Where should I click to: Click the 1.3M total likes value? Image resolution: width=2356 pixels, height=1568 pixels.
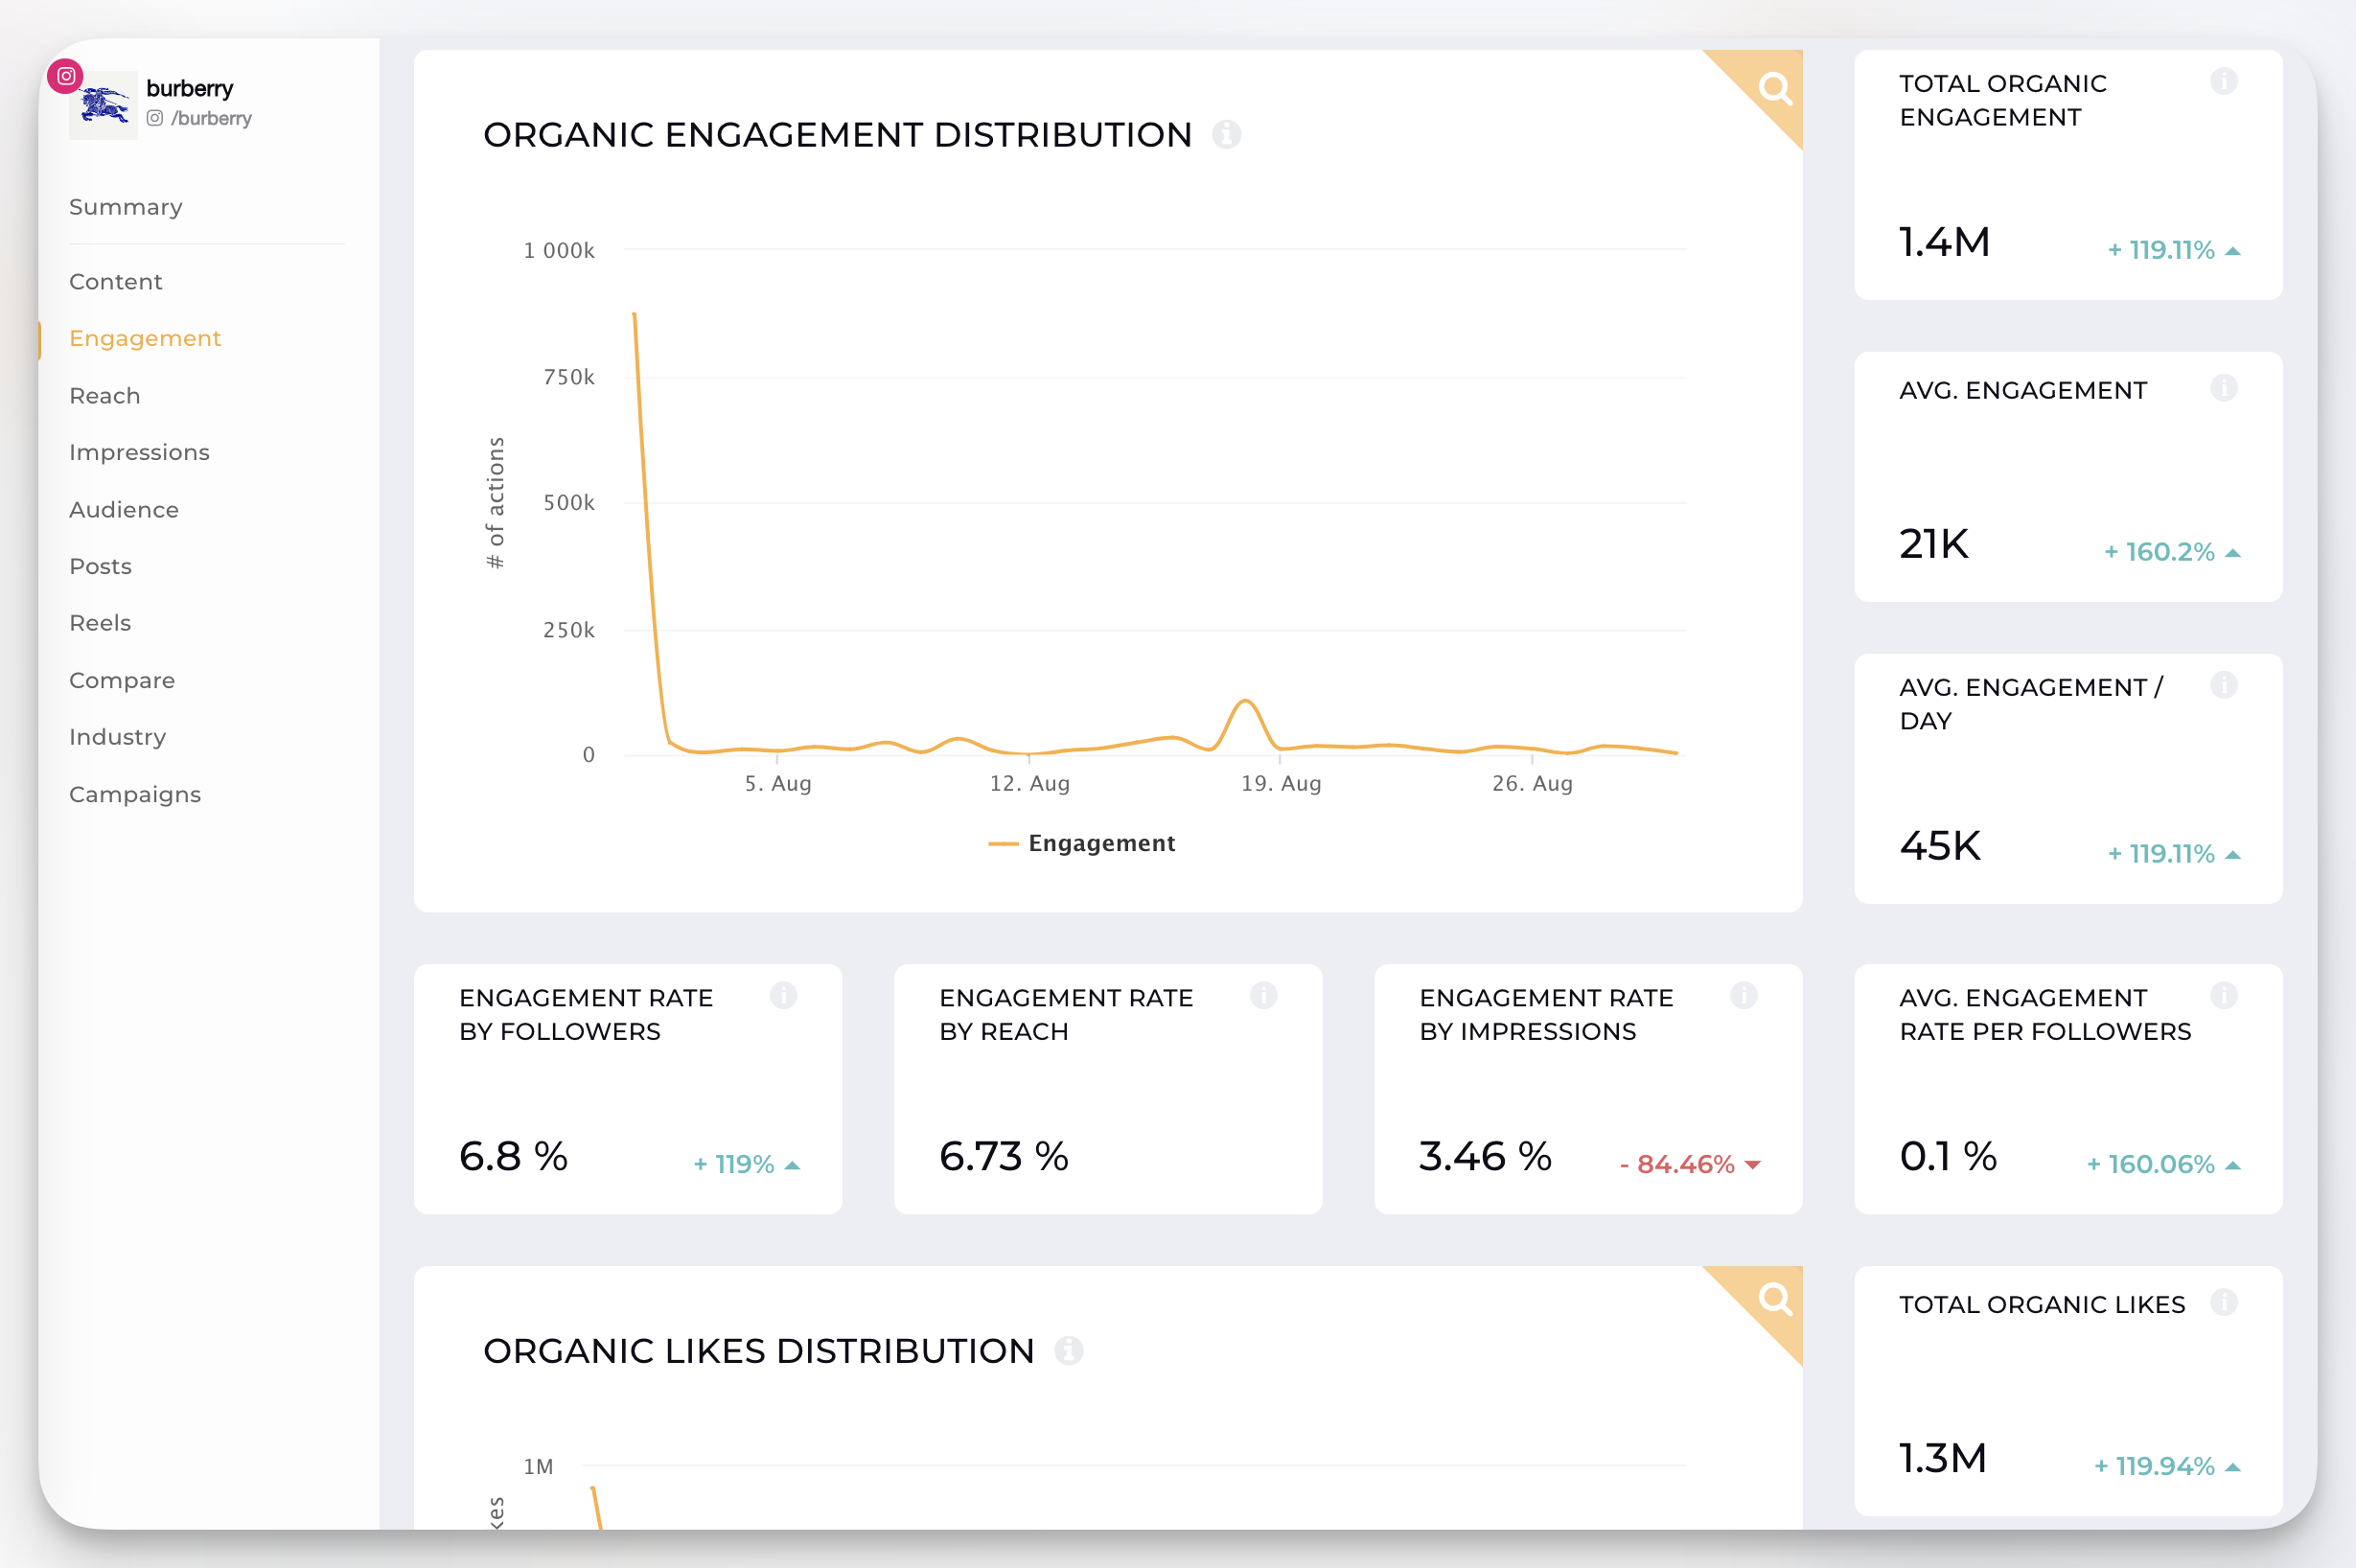[x=1943, y=1459]
